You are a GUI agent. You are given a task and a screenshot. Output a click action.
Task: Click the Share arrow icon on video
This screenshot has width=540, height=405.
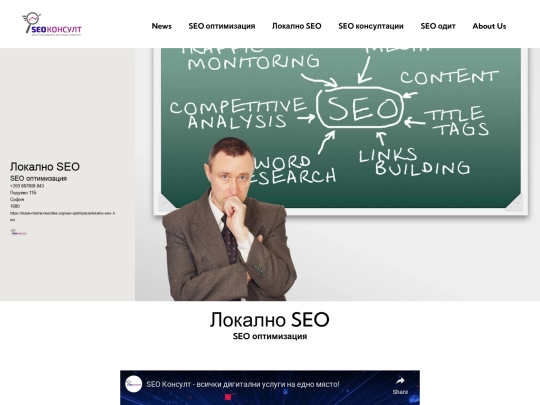coord(400,381)
